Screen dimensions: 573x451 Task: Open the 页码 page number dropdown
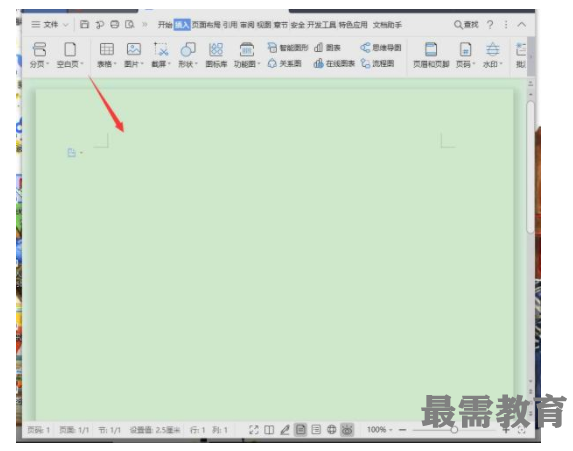(465, 55)
